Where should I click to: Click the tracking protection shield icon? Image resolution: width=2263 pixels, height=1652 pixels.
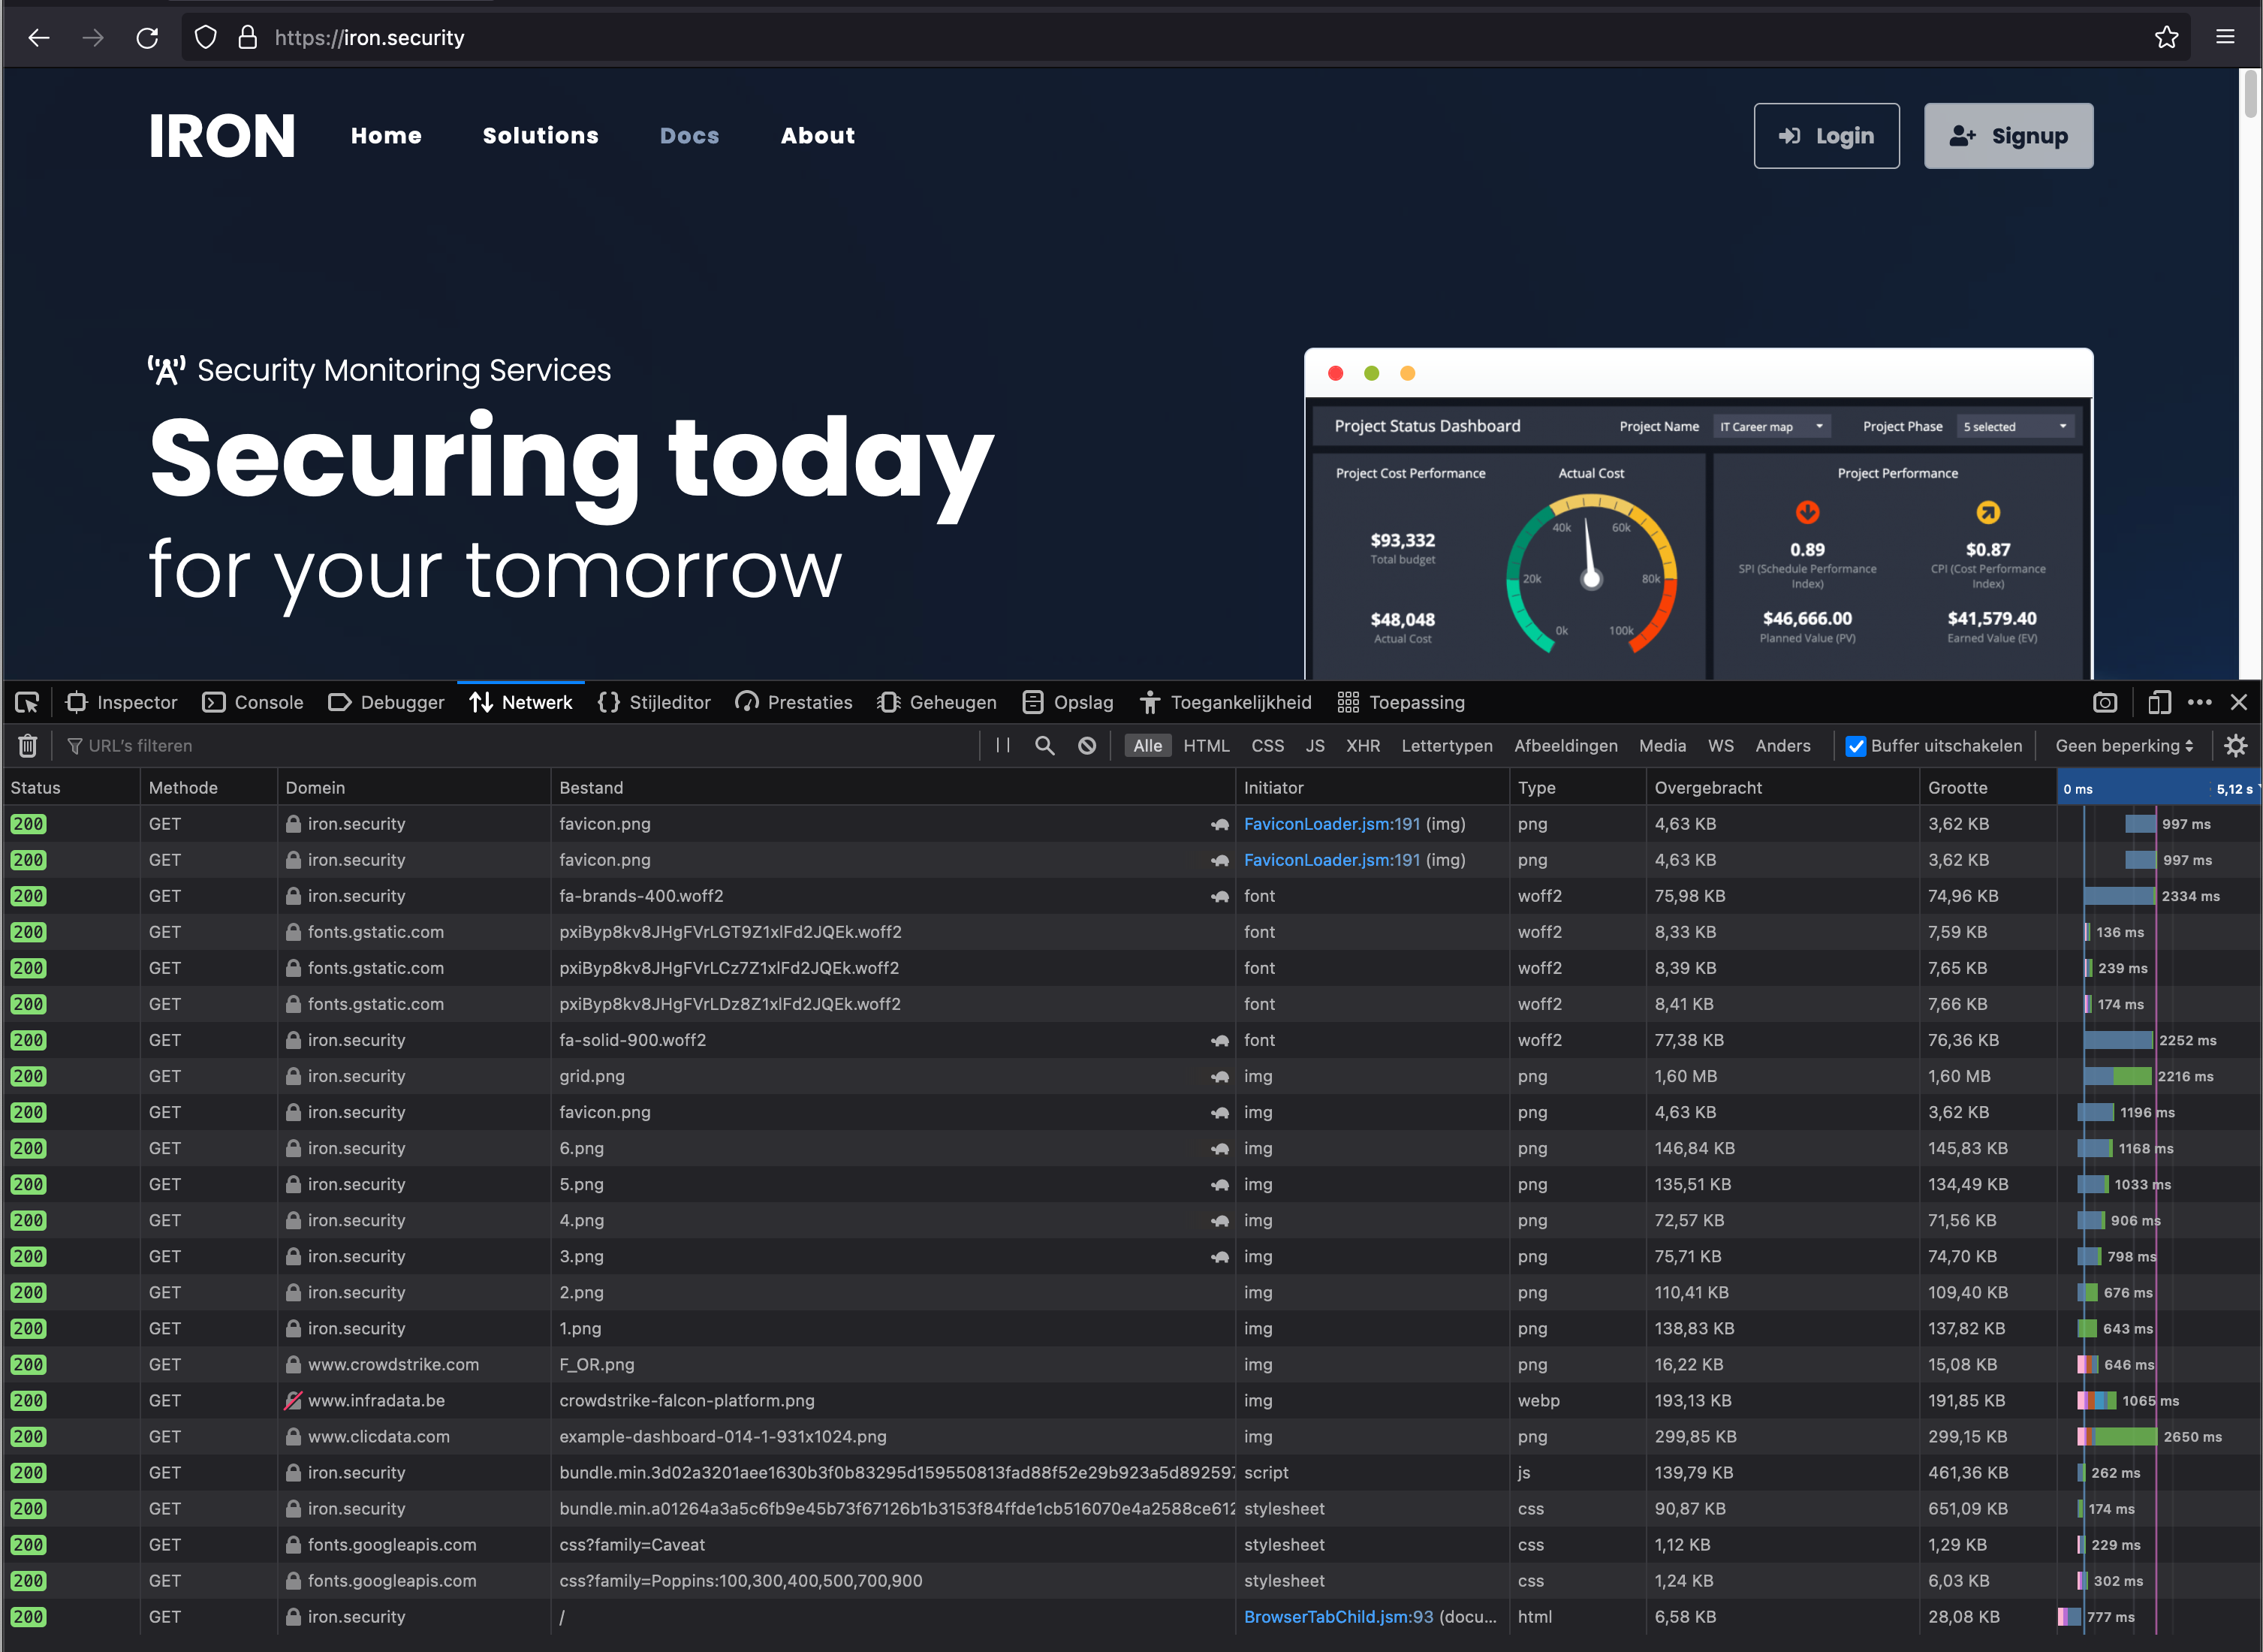click(205, 37)
